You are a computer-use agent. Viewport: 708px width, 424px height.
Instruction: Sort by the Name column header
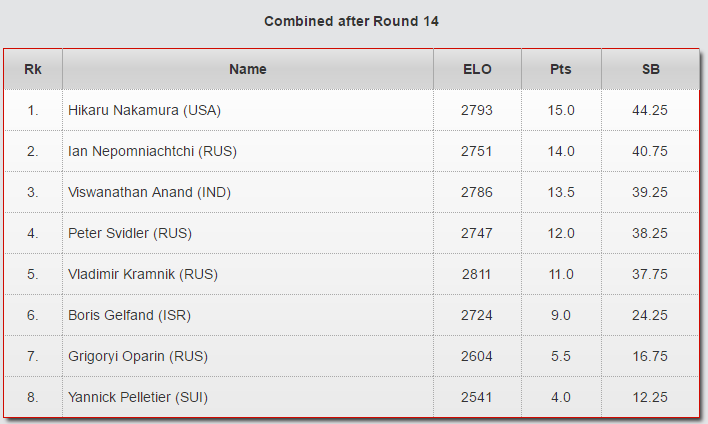248,70
